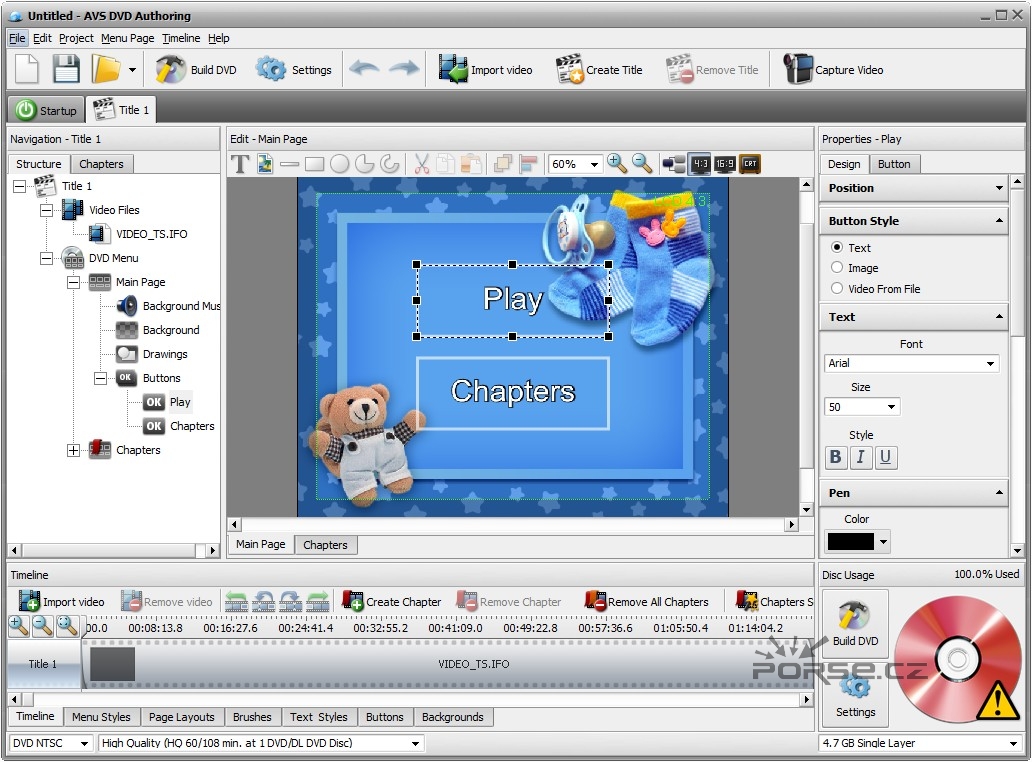1032x762 pixels.
Task: Select the Text tool in the editor toolbar
Action: (239, 164)
